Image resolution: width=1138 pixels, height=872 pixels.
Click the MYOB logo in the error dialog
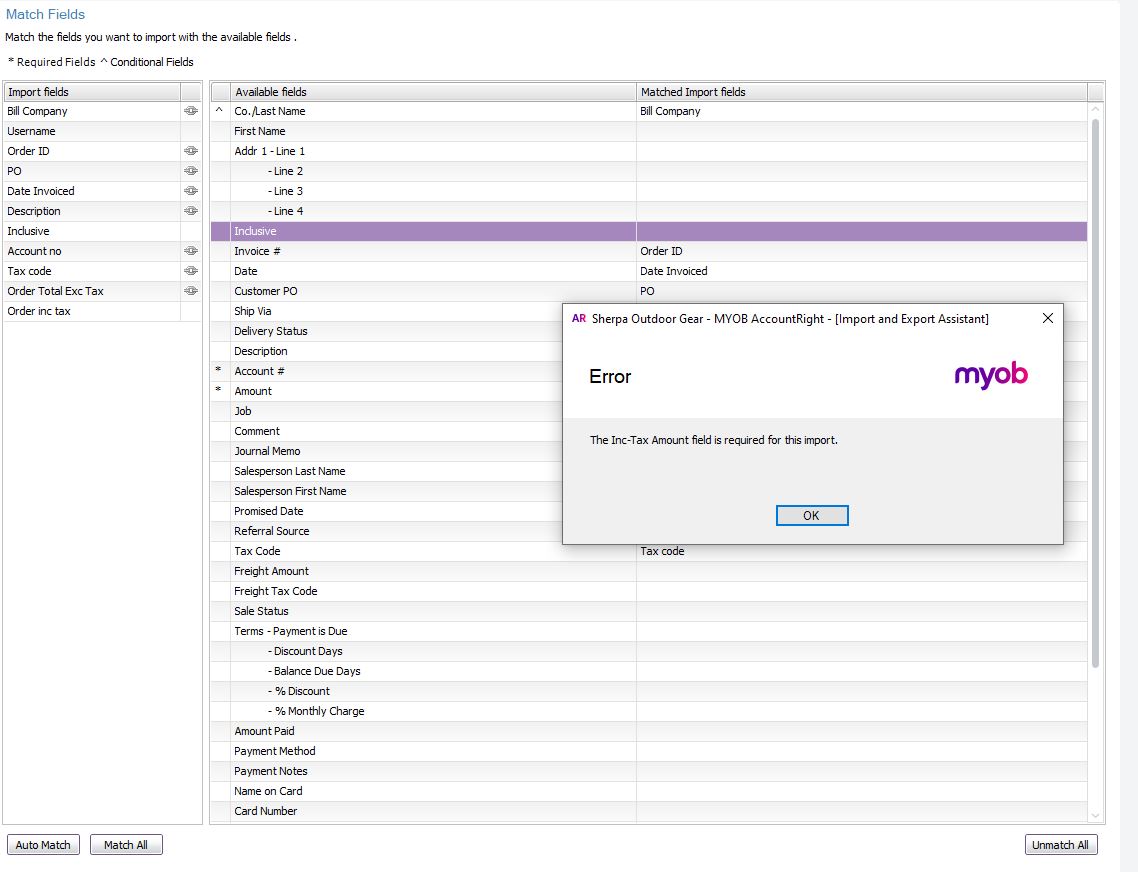[x=991, y=375]
